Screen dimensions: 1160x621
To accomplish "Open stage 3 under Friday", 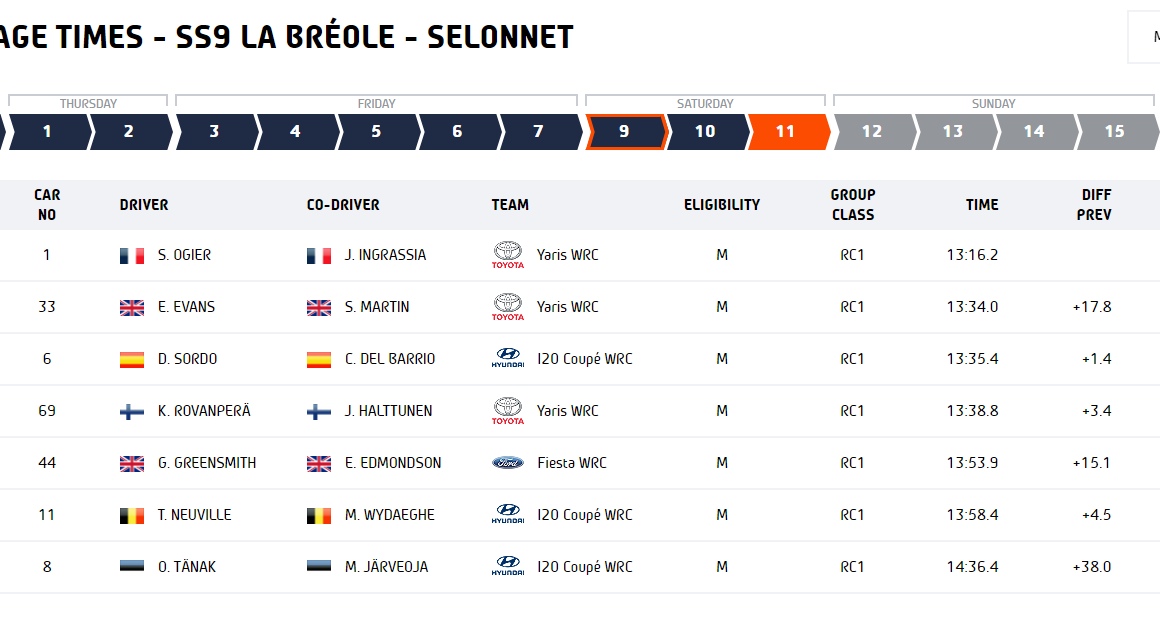I will pos(217,132).
